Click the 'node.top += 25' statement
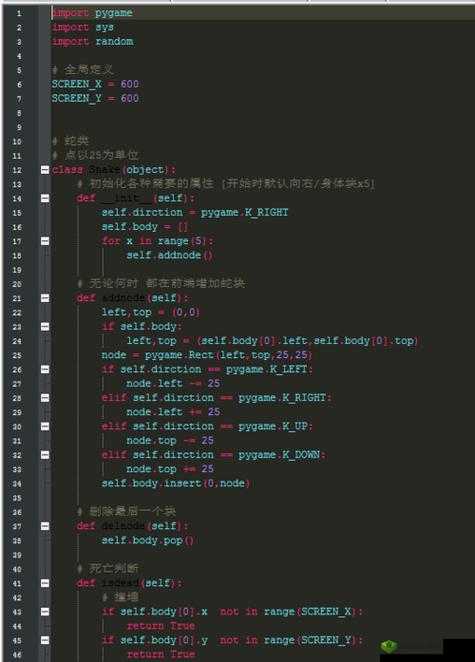This screenshot has height=662, width=475. [x=170, y=469]
